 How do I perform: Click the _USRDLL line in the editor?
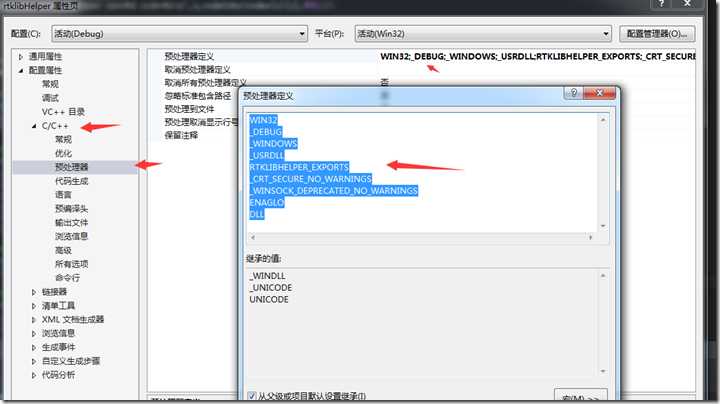tap(266, 155)
